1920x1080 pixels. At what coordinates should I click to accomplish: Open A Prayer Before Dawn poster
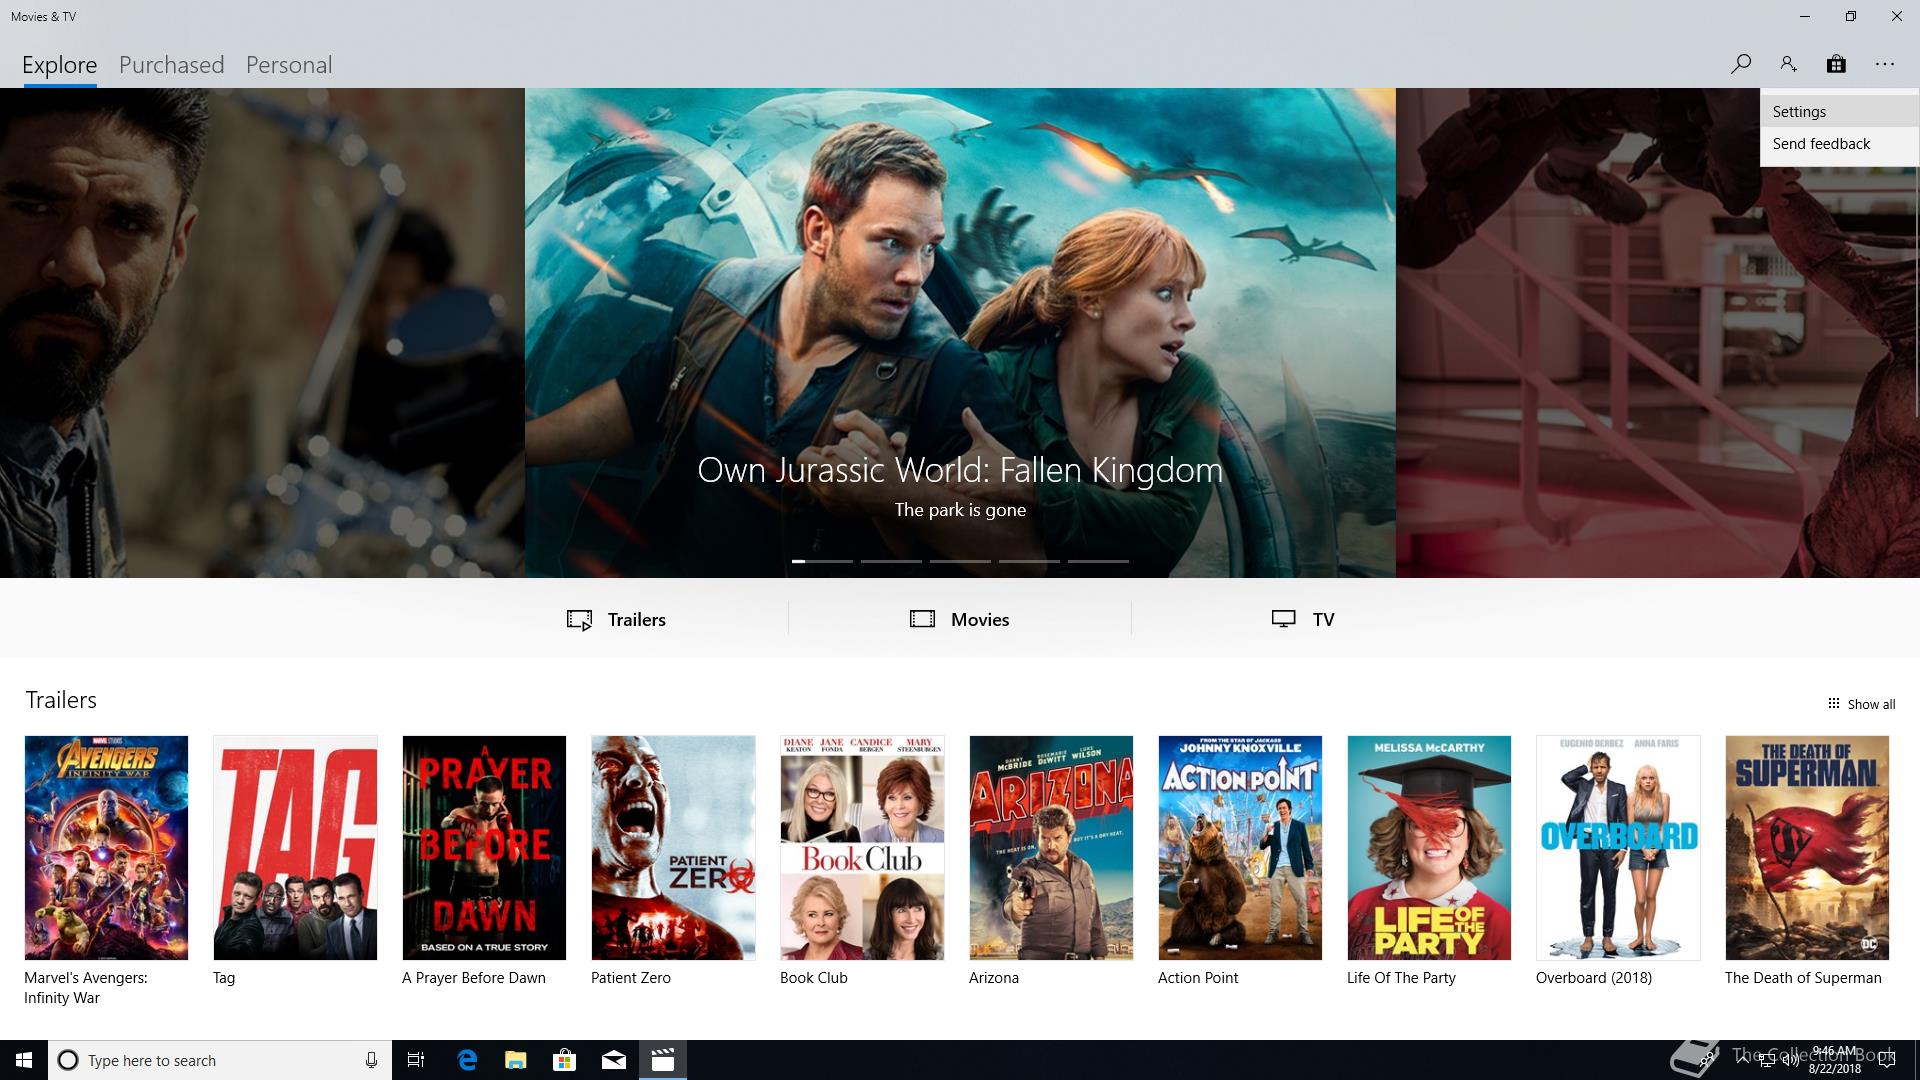pos(484,848)
